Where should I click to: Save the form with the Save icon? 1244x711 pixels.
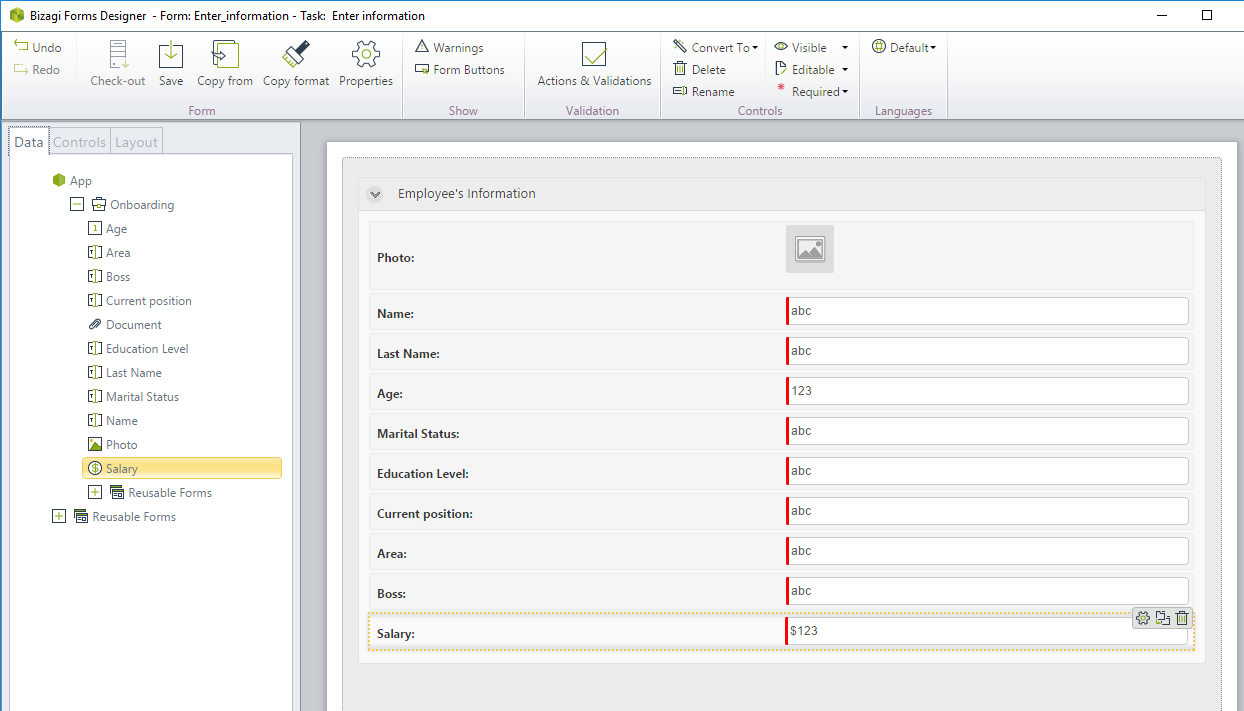[171, 64]
